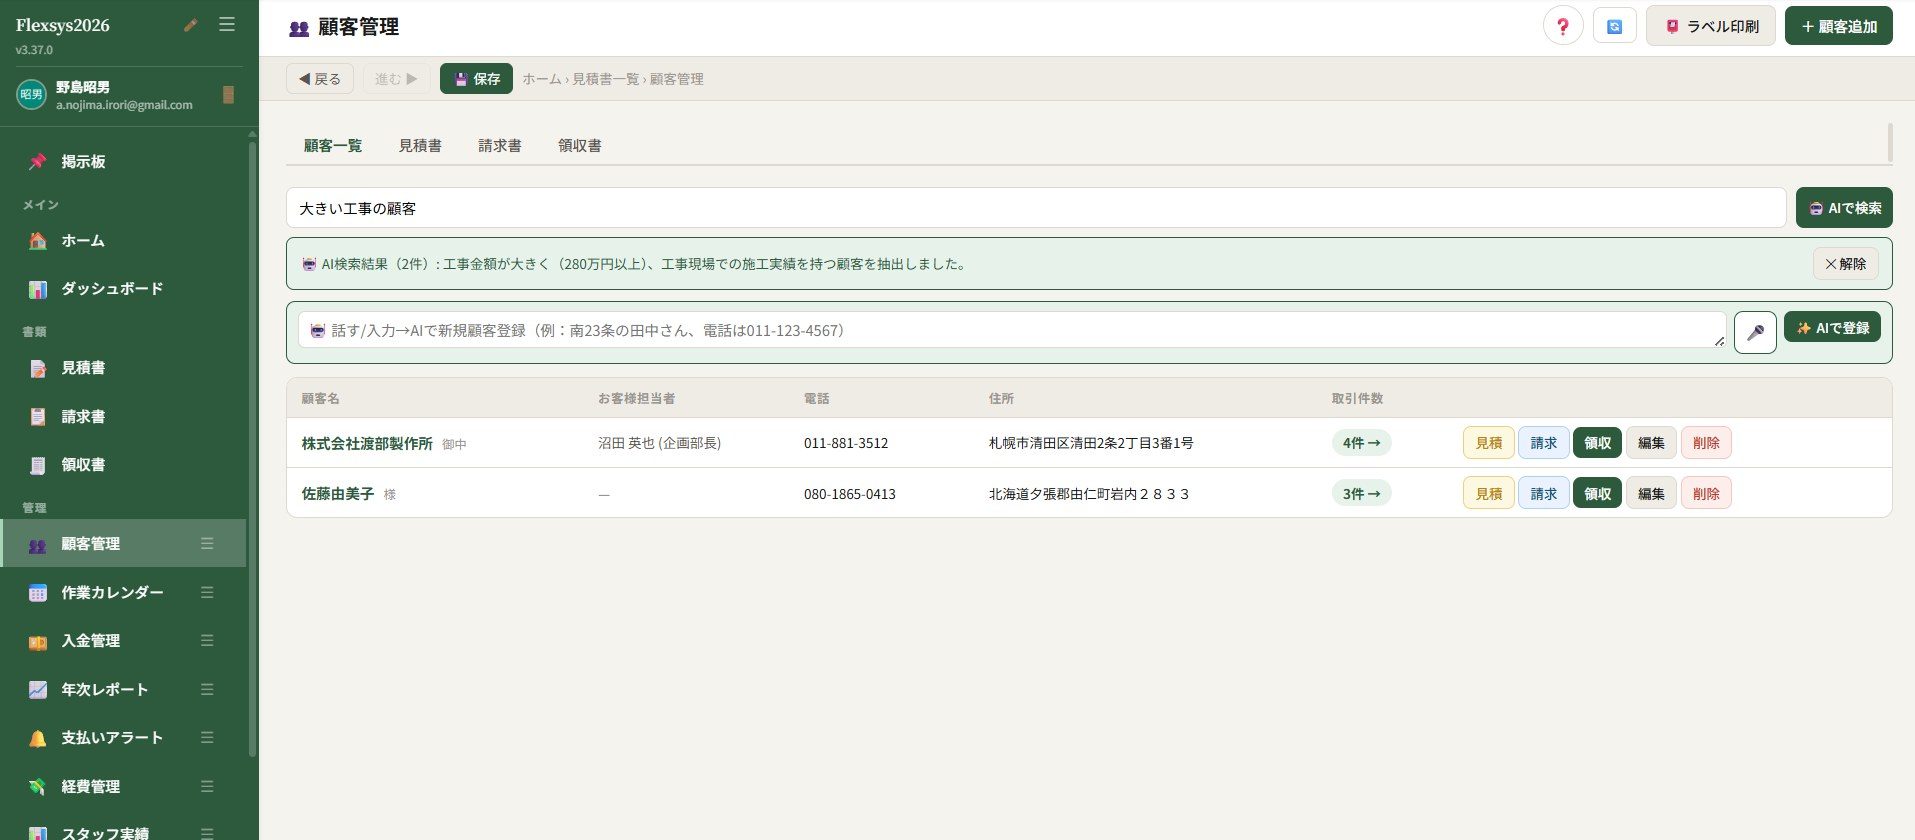The height and width of the screenshot is (840, 1915).
Task: Click the AI new customer registration text box
Action: coord(1012,330)
